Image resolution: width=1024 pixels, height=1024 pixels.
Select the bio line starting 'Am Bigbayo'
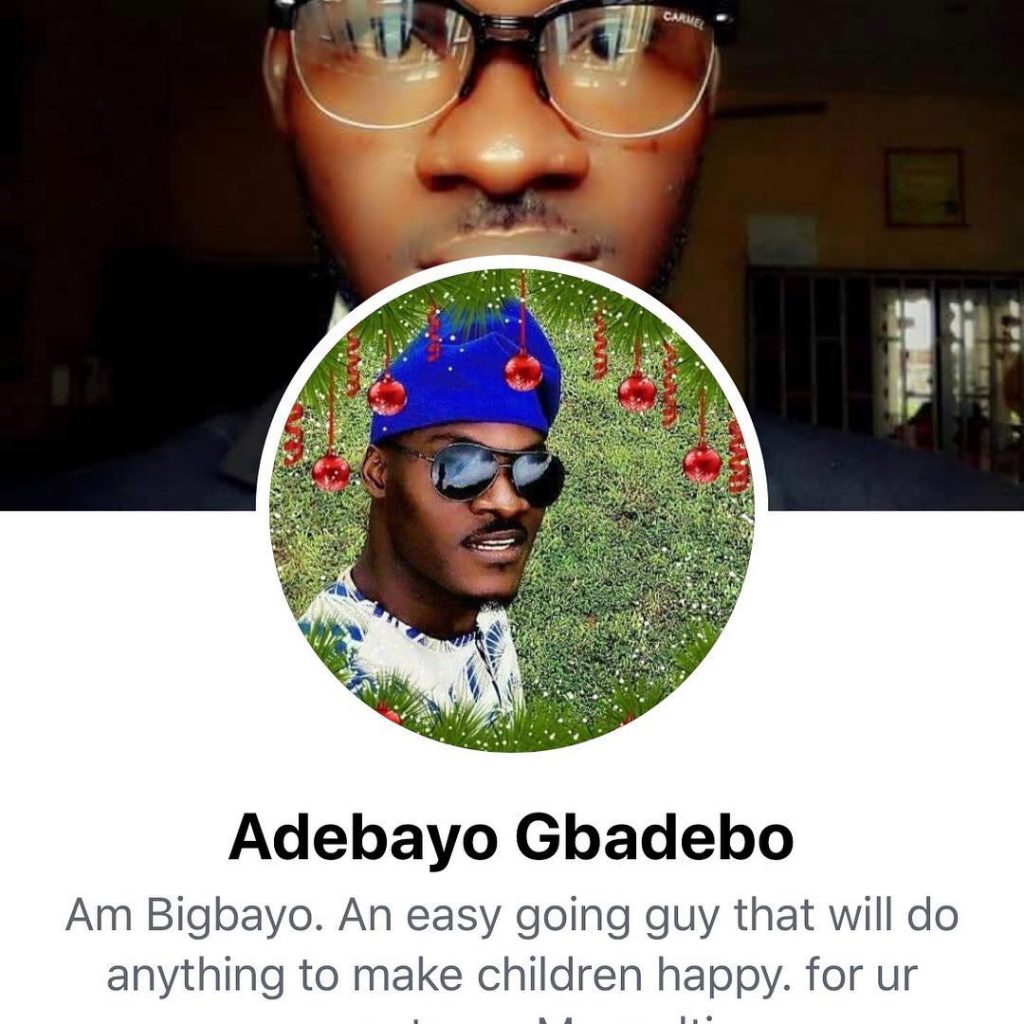point(512,916)
